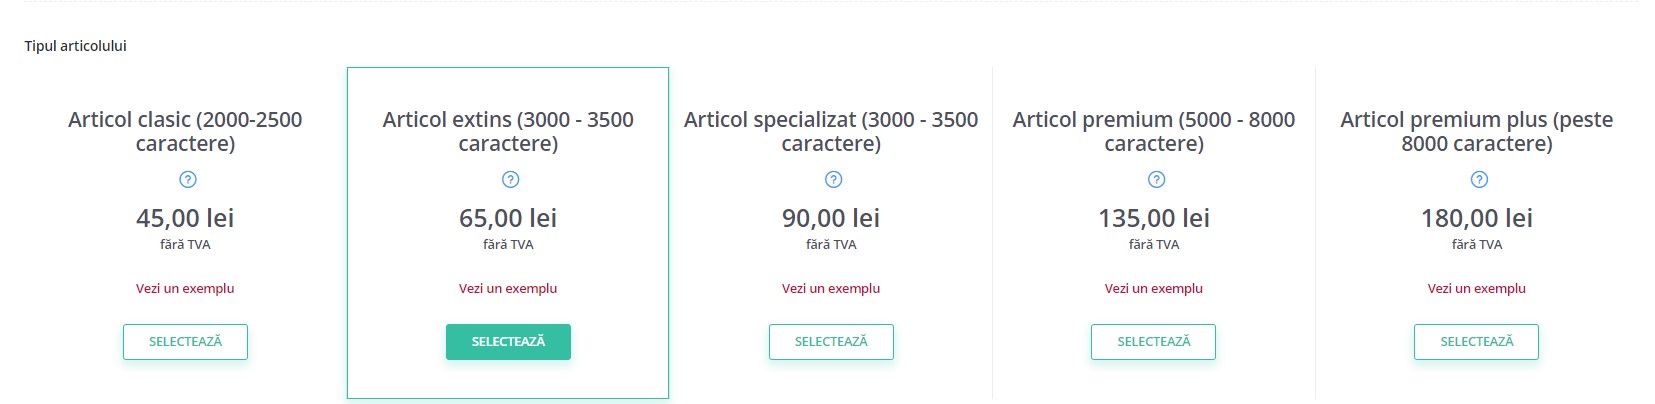1655x404 pixels.
Task: Select the 45,00 lei Articol clasic
Action: tap(185, 342)
